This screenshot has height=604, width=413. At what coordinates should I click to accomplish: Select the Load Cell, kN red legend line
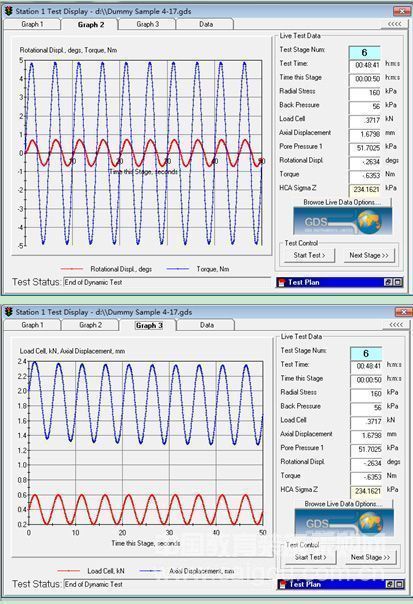[69, 571]
